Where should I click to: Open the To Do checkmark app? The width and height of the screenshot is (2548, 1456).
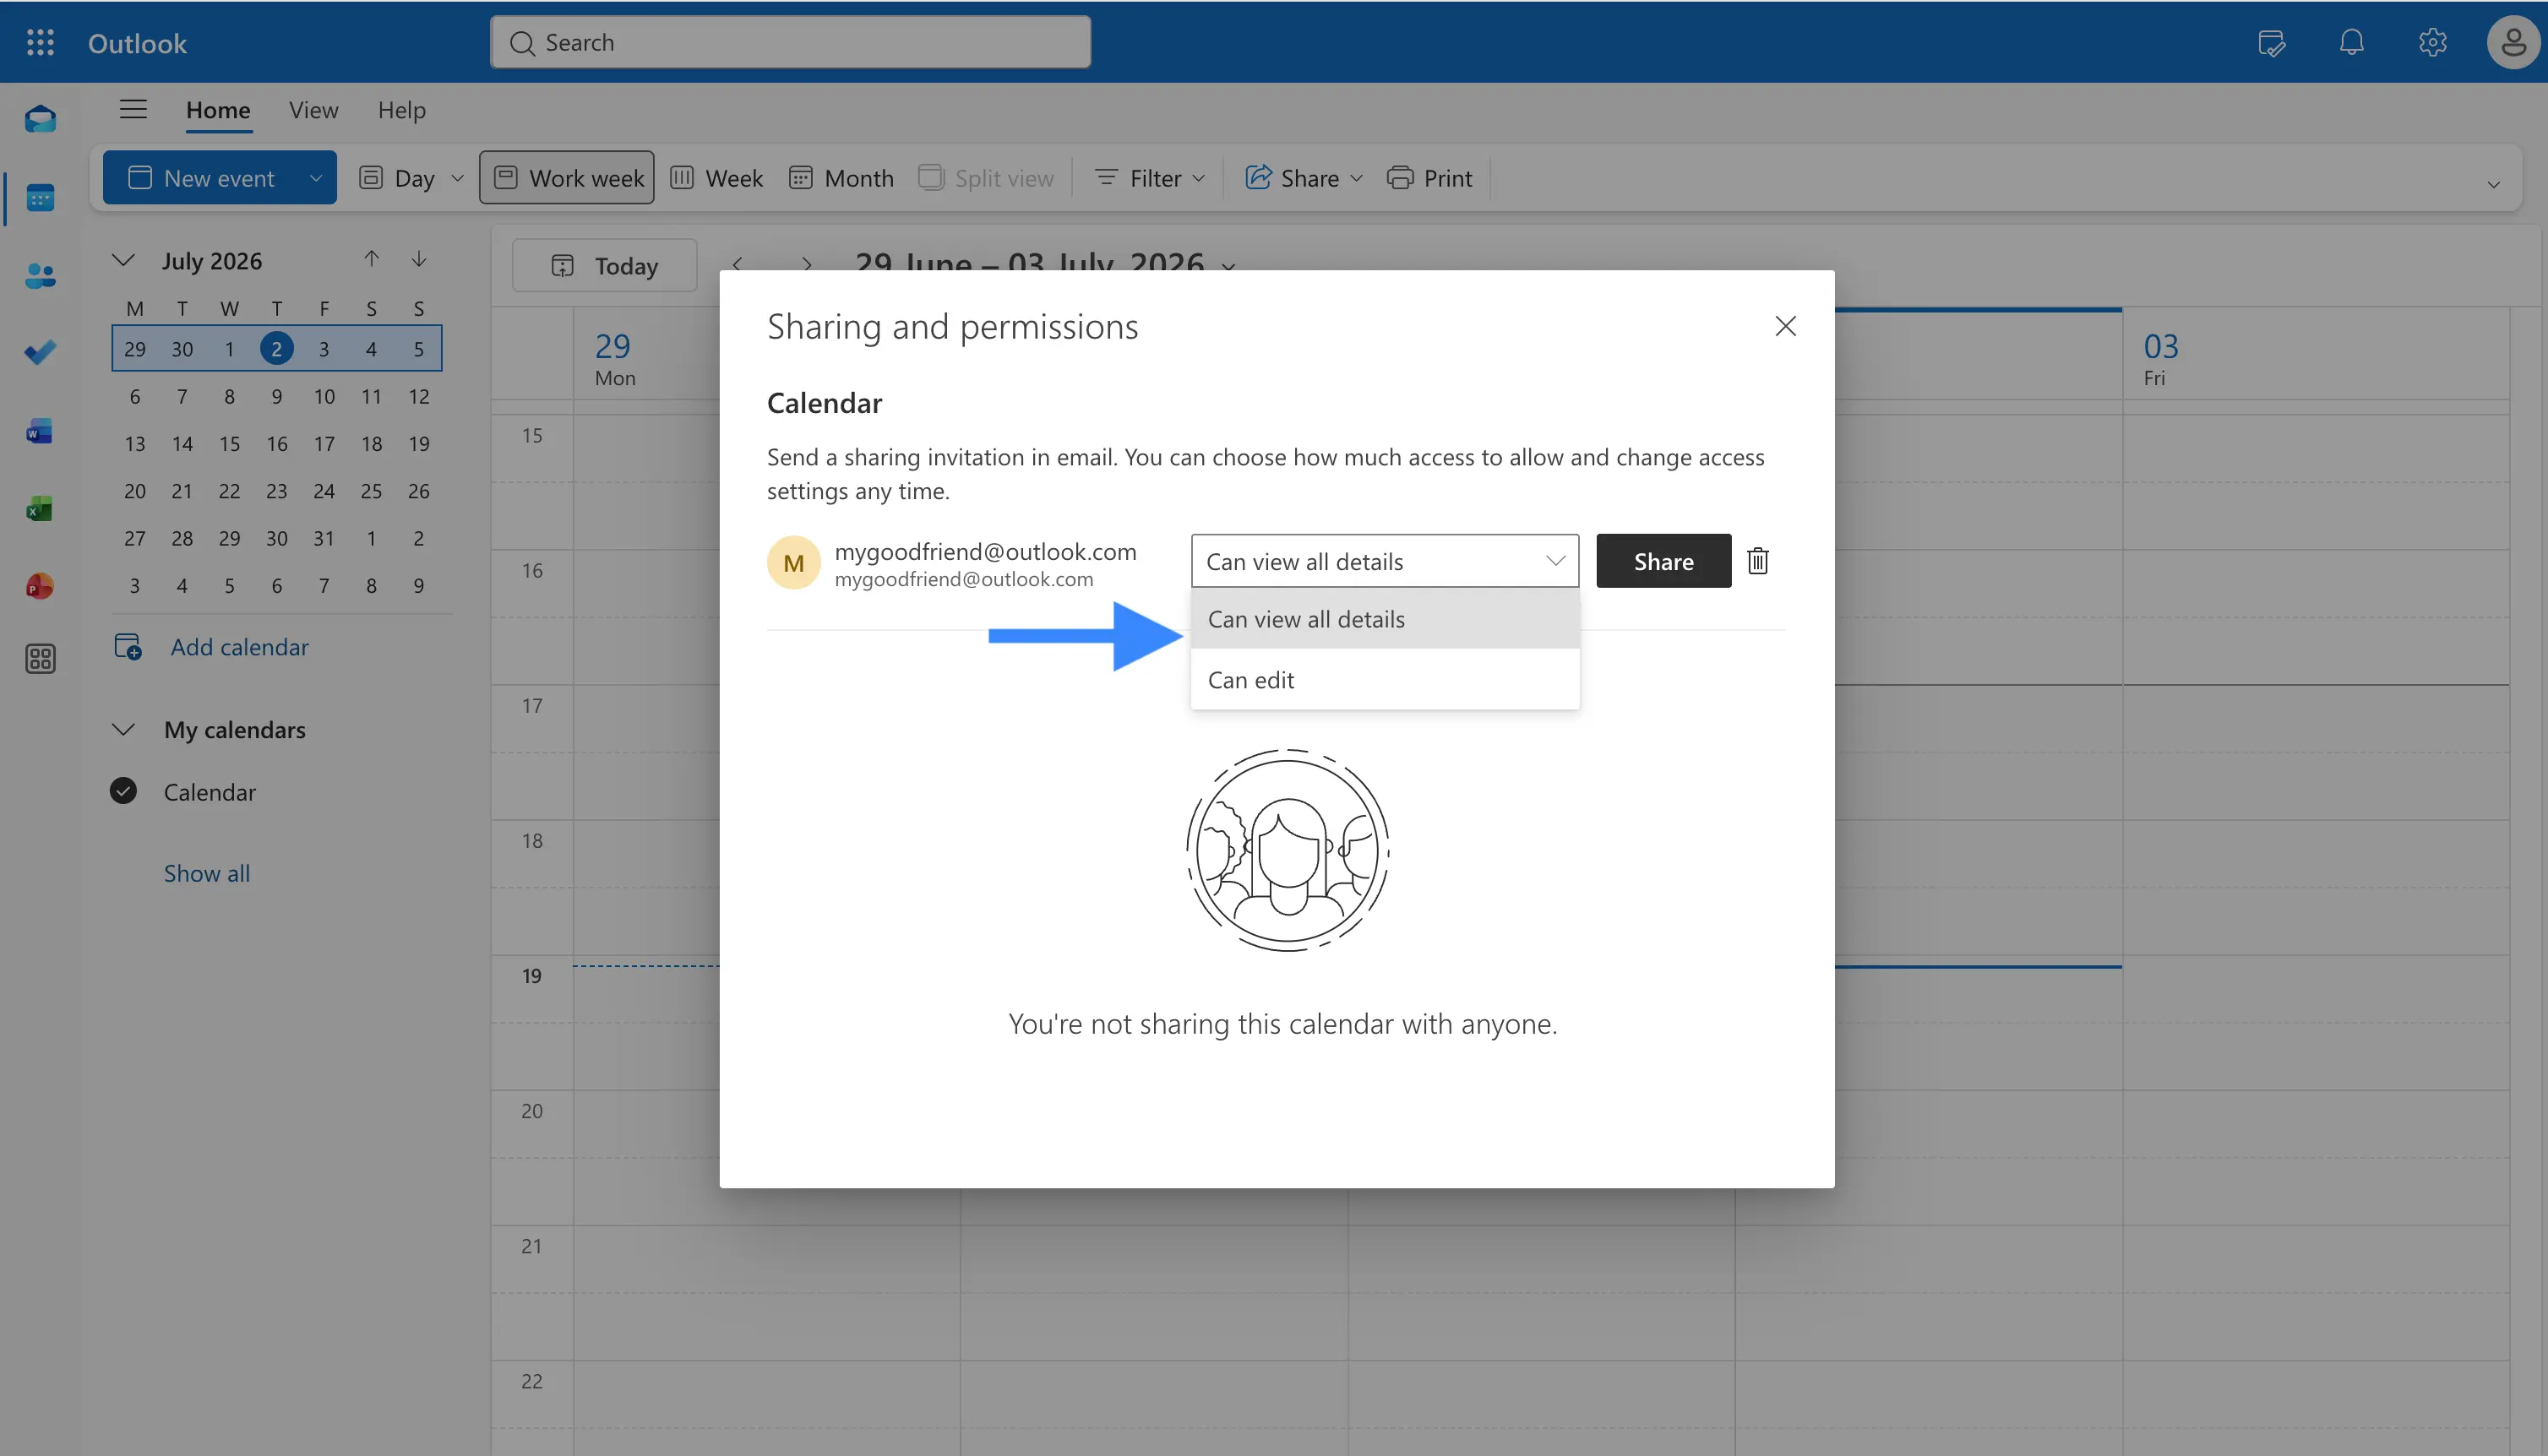click(x=40, y=352)
